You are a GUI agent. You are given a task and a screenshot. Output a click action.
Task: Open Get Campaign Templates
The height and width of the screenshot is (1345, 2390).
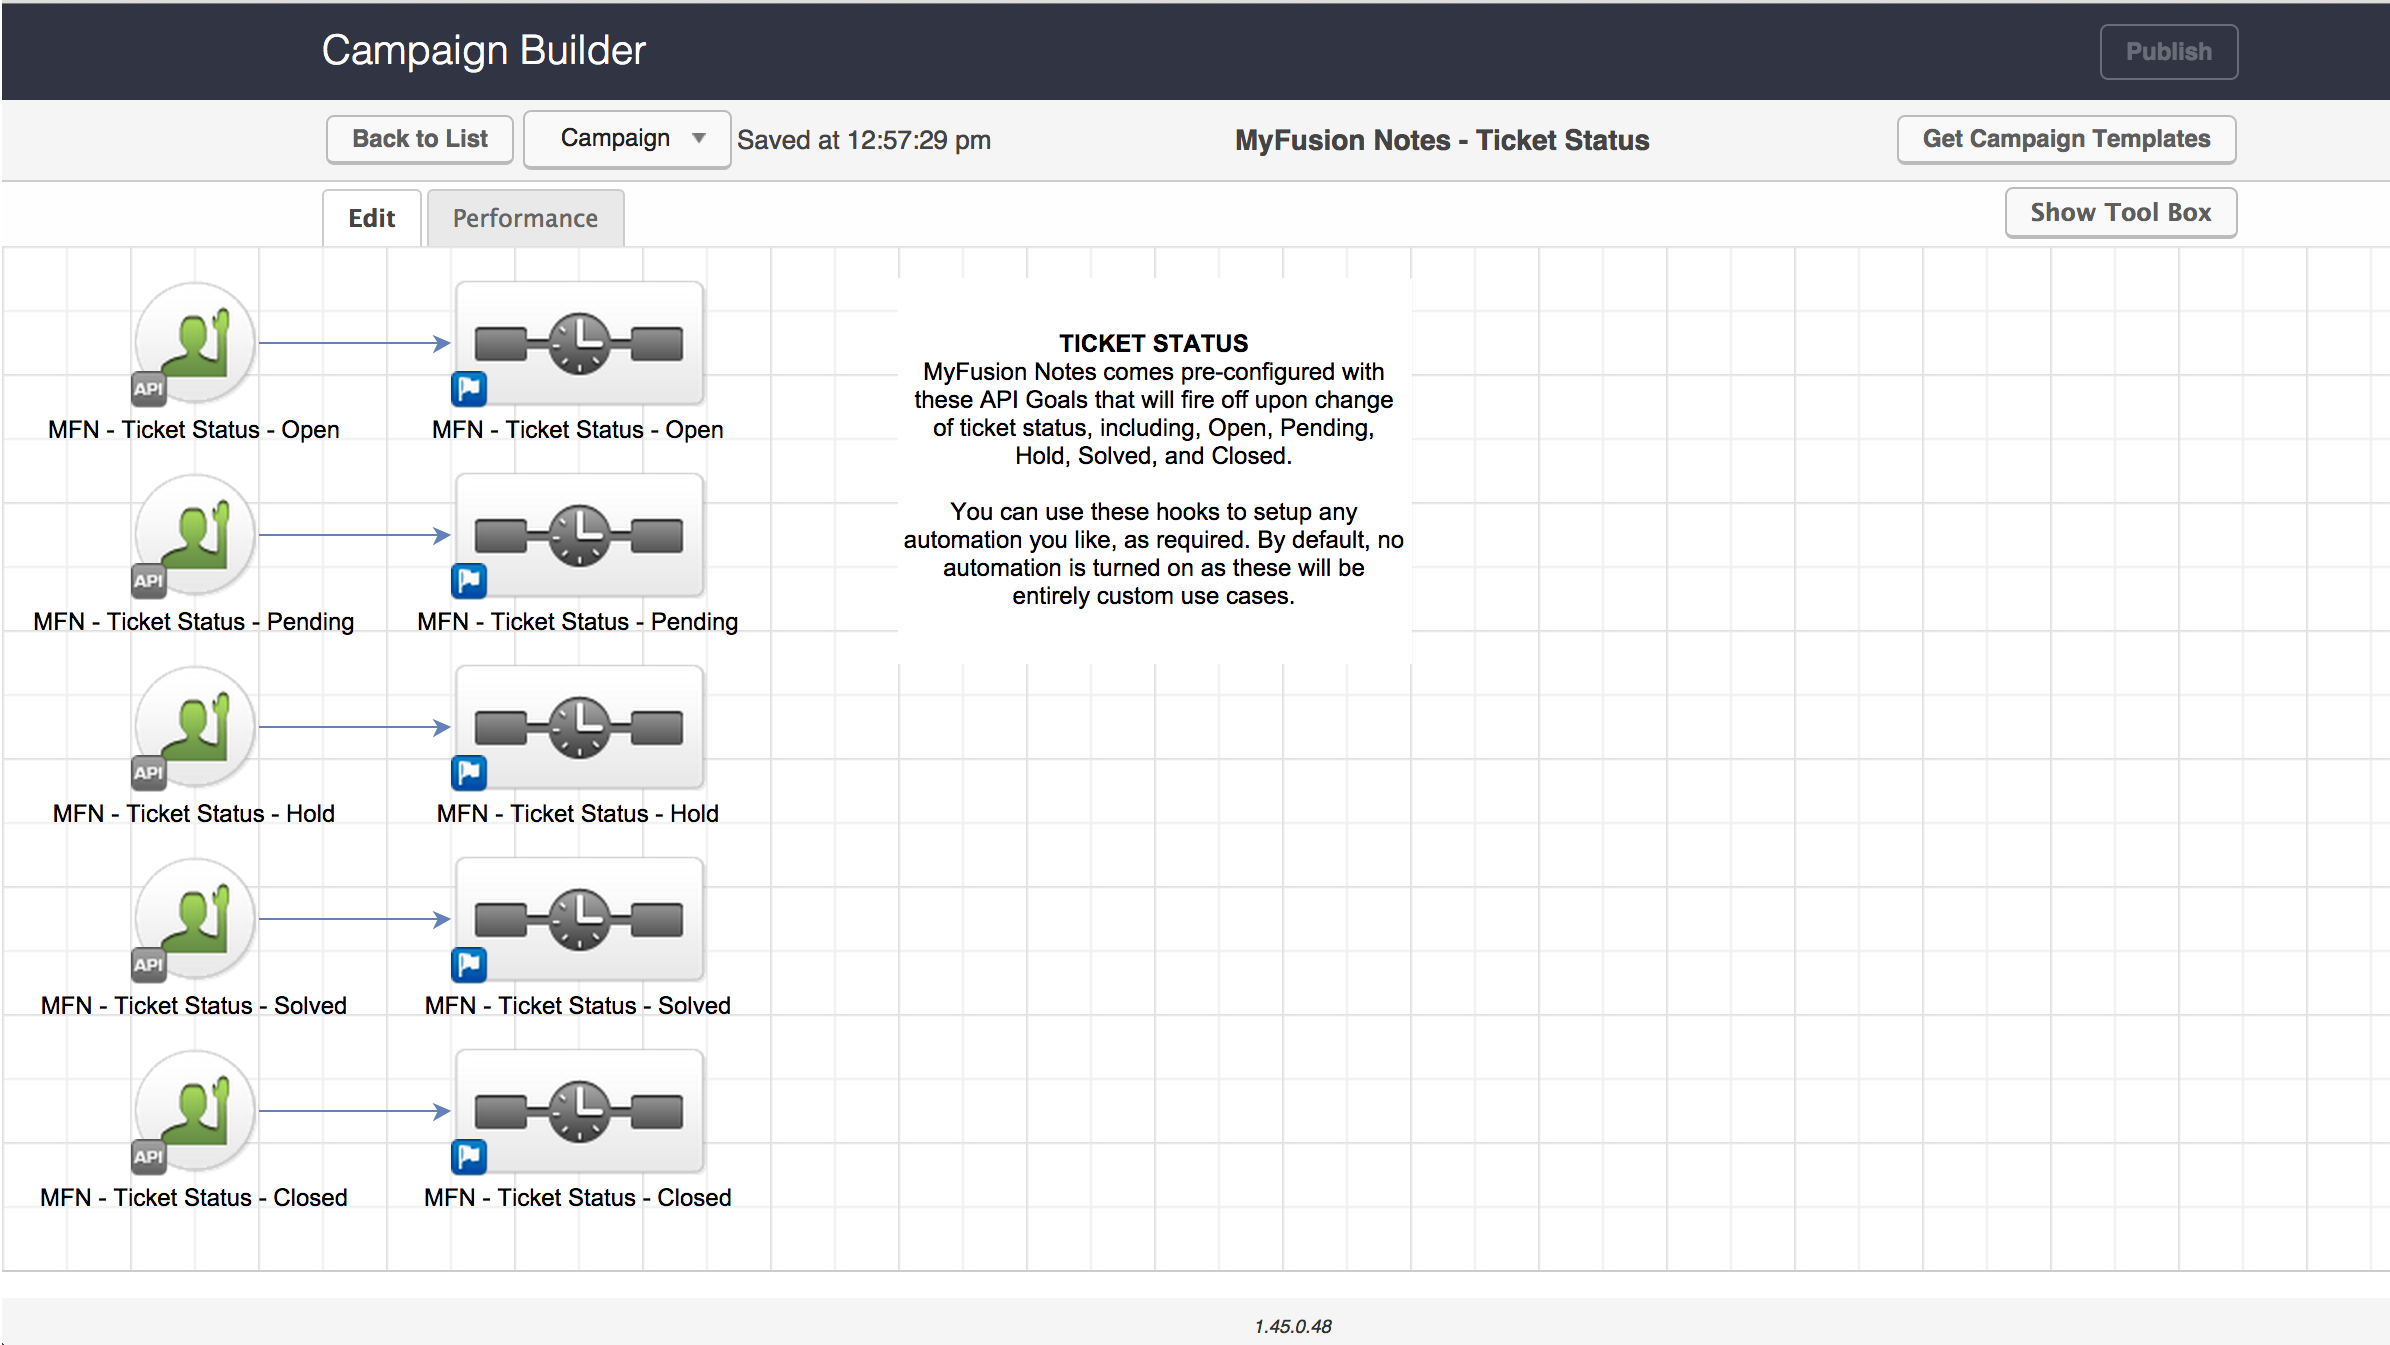pos(2066,139)
